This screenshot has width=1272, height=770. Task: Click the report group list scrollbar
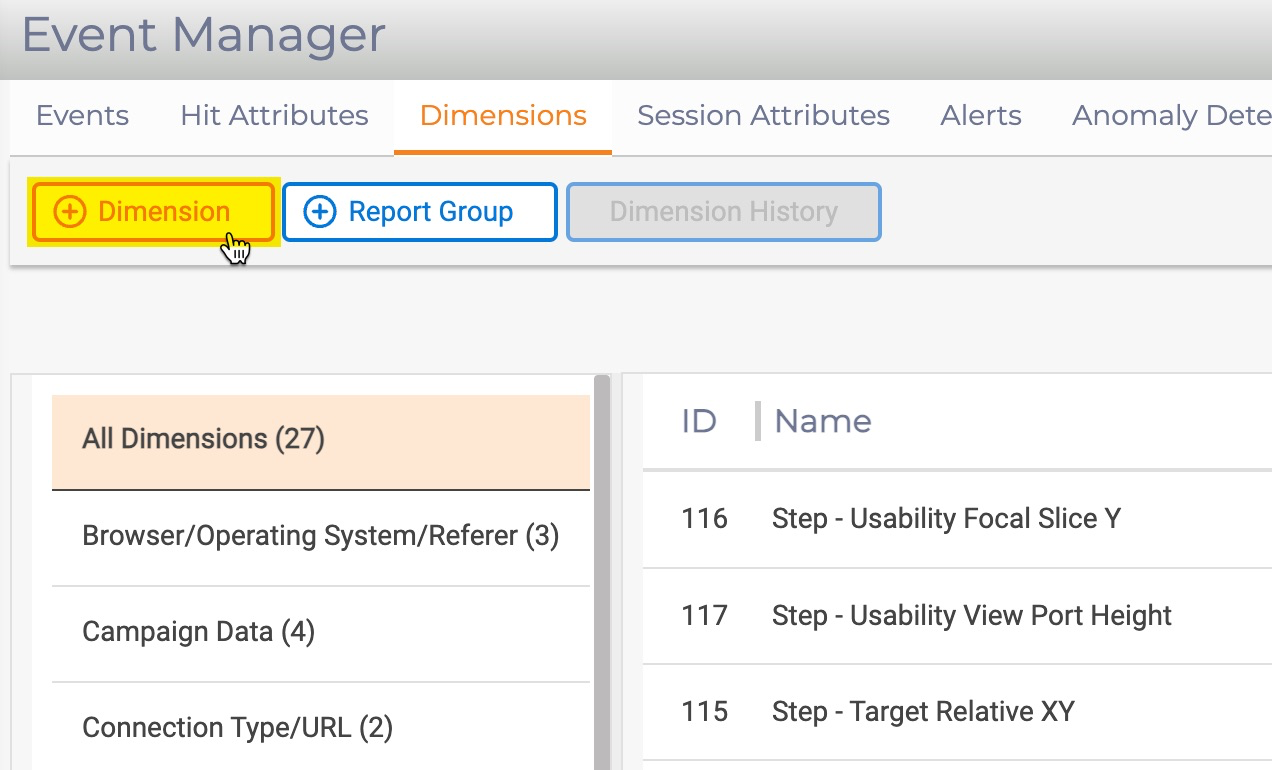pos(602,570)
